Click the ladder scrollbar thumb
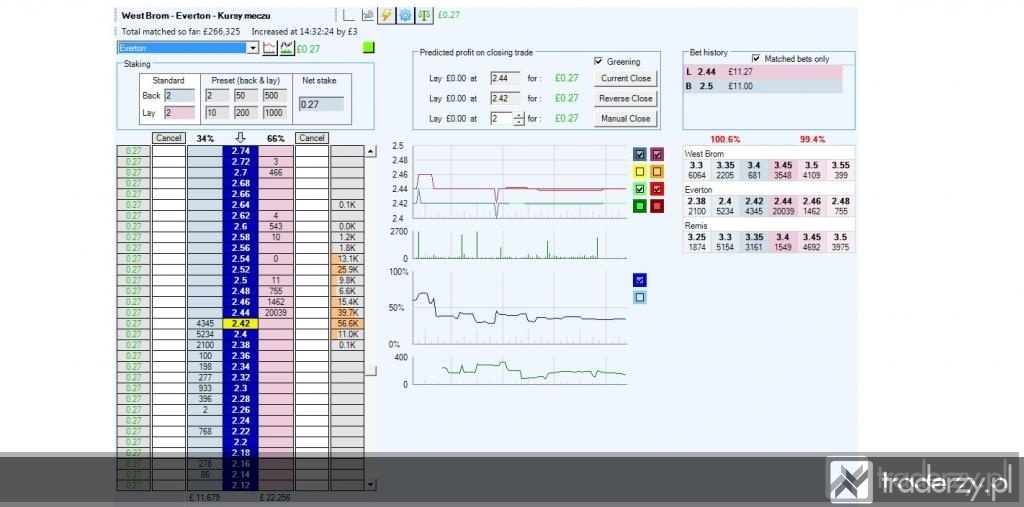 point(370,370)
